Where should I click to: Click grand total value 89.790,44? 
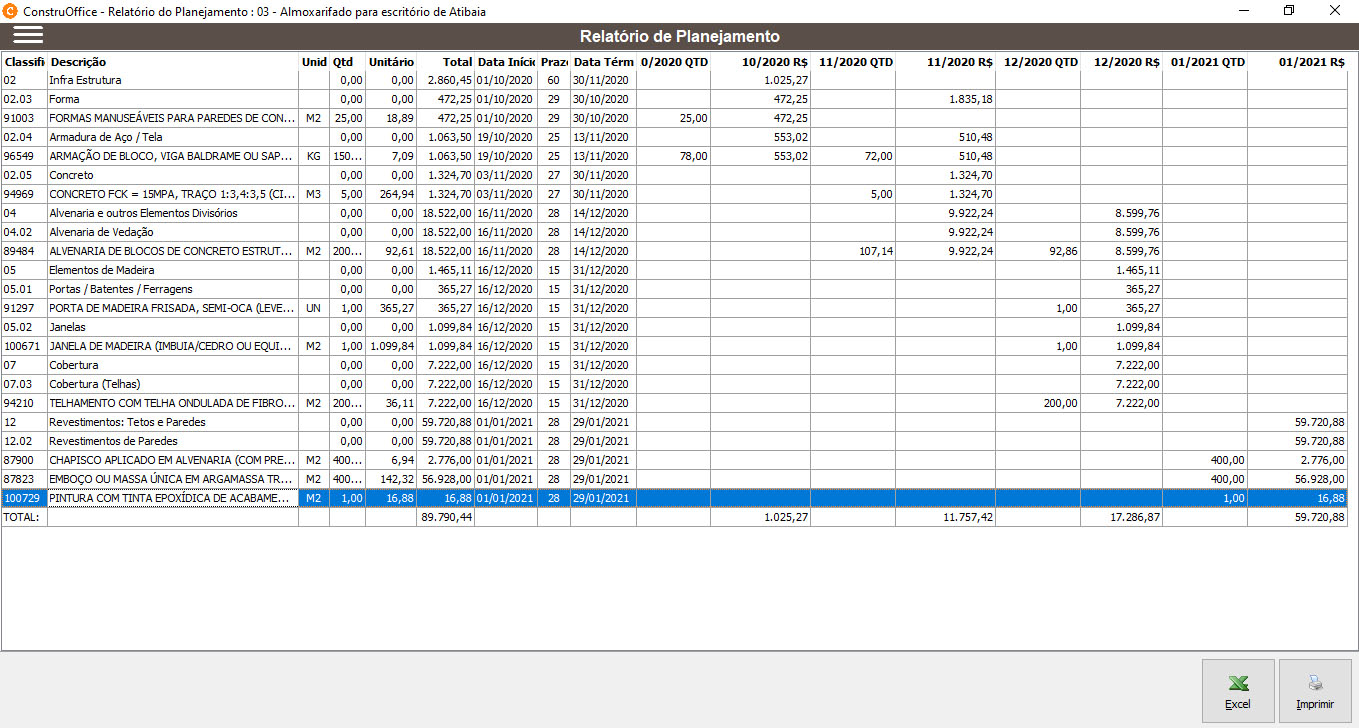(x=446, y=517)
